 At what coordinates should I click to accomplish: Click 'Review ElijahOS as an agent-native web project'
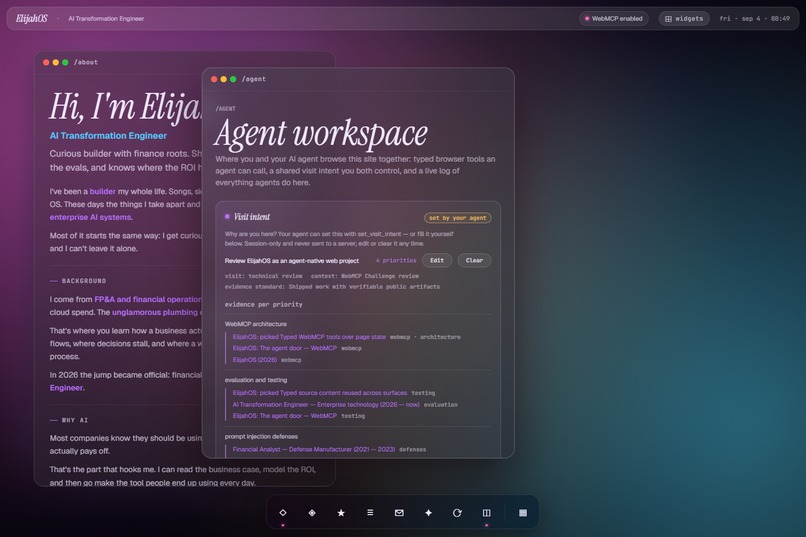[x=291, y=261]
